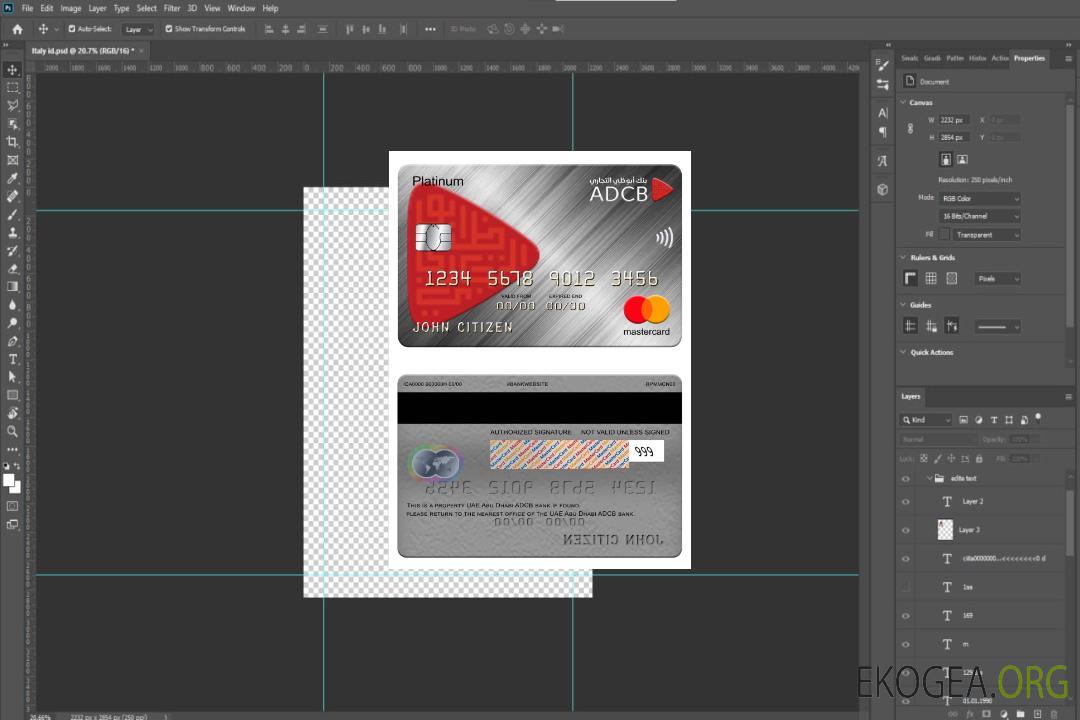Viewport: 1080px width, 720px height.
Task: Open the Window menu
Action: click(x=241, y=8)
